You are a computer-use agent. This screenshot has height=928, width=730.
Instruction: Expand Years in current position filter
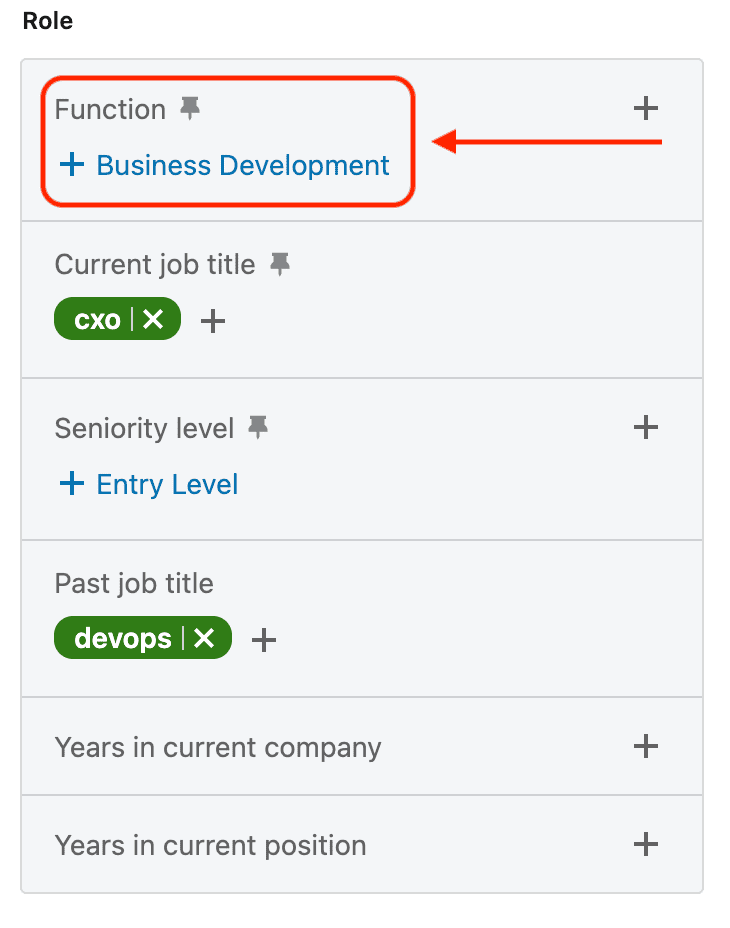[646, 844]
